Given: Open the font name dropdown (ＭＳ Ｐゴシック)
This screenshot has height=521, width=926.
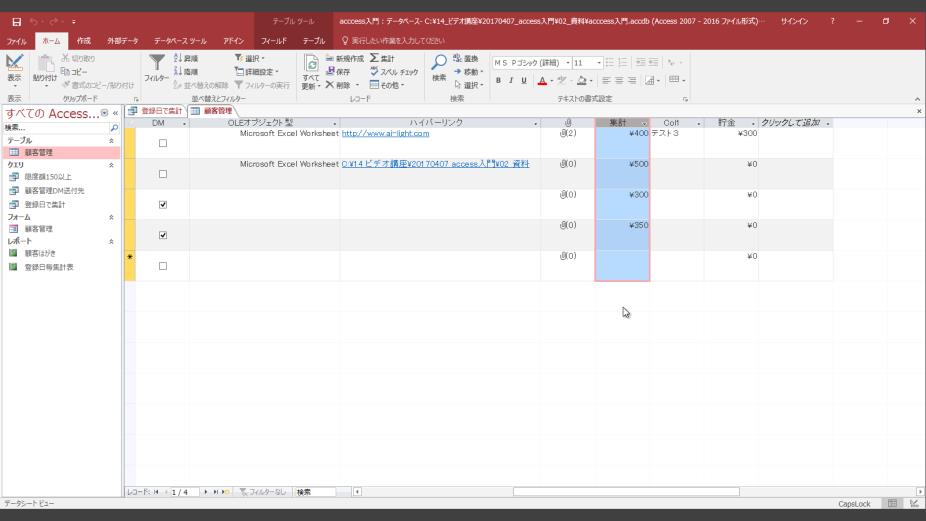Looking at the screenshot, I should pyautogui.click(x=568, y=63).
